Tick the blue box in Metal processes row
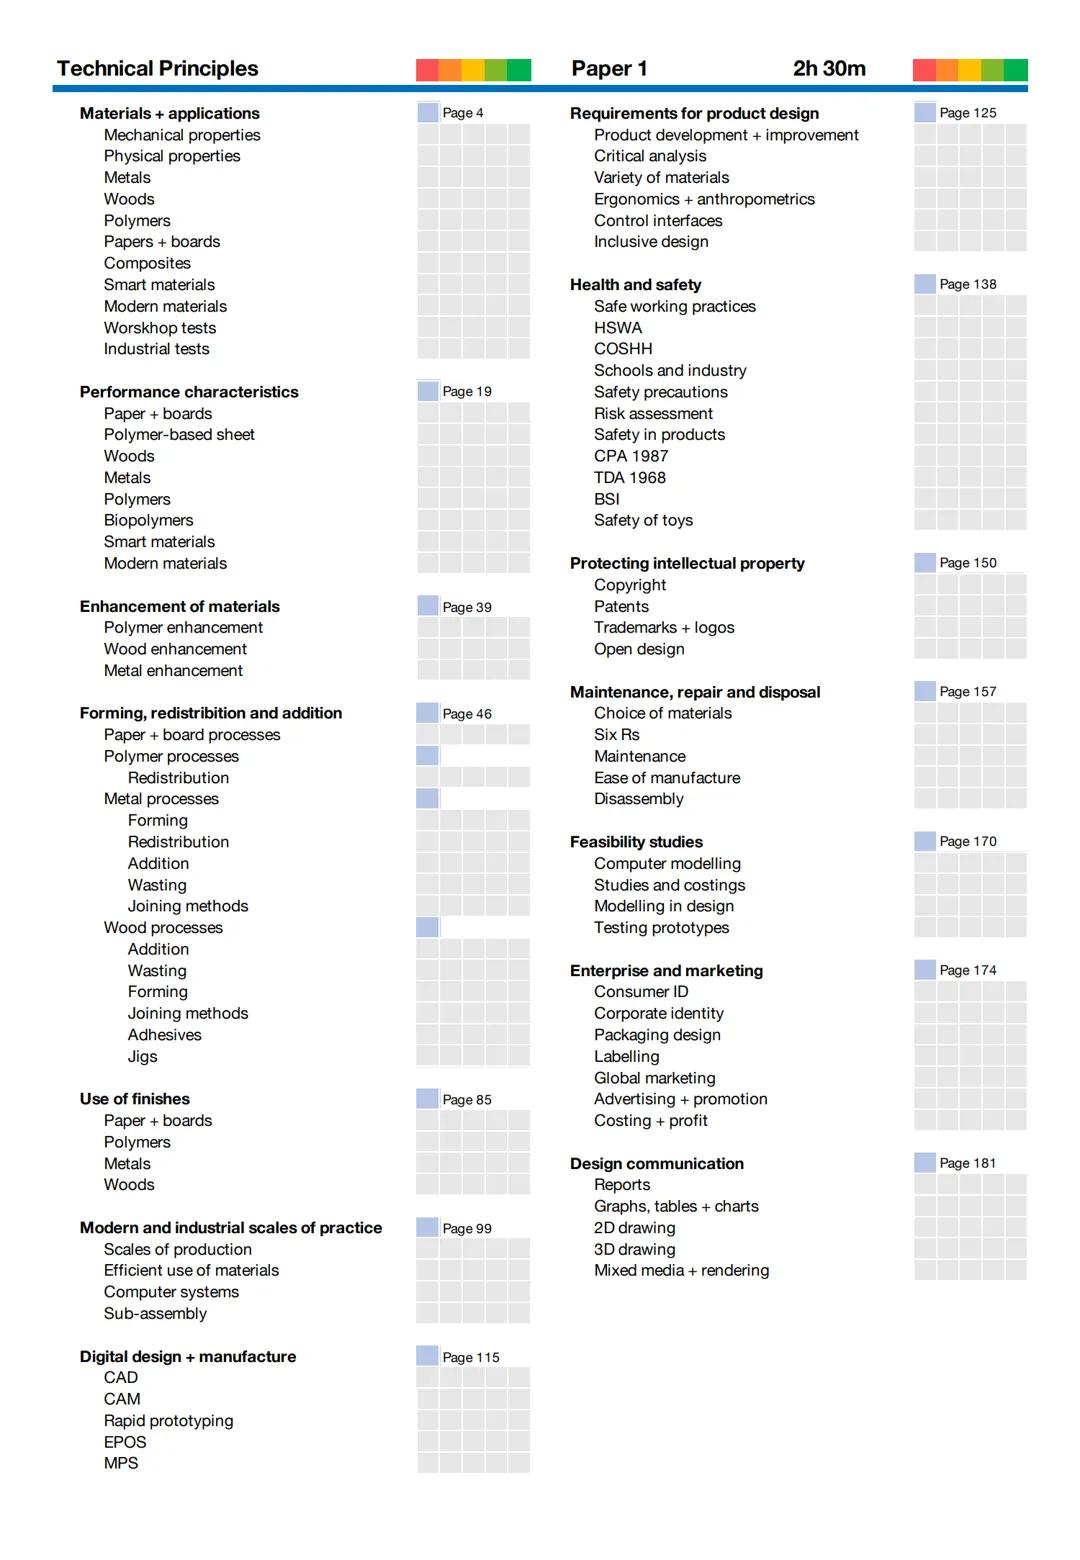The image size is (1080, 1560). (x=428, y=798)
